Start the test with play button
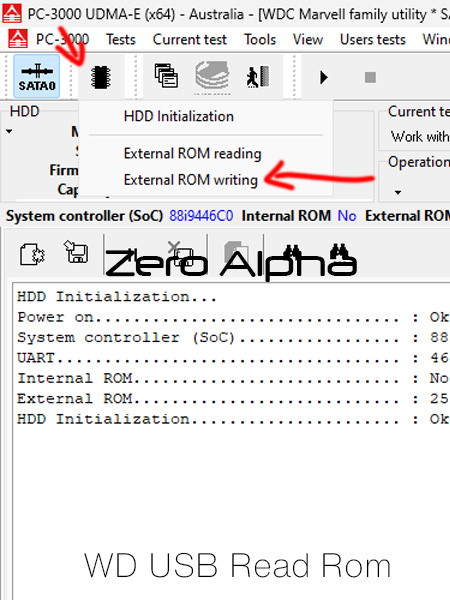 pyautogui.click(x=324, y=77)
